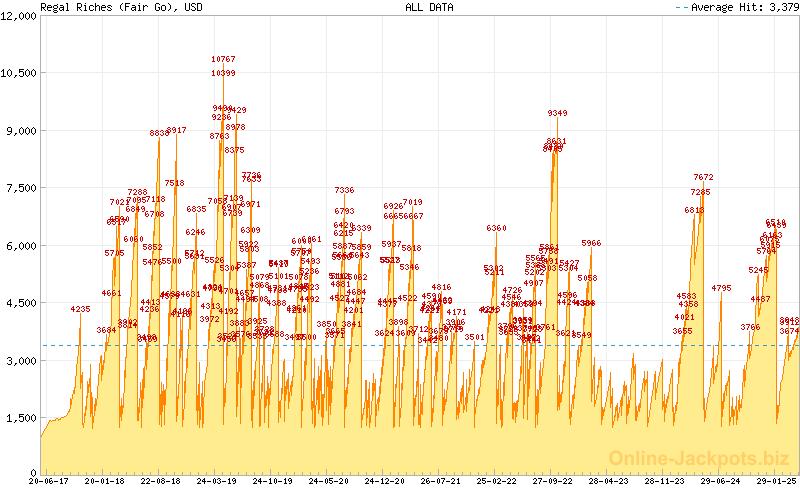The width and height of the screenshot is (800, 490).
Task: Click the 5966 peak data label
Action: 591,243
